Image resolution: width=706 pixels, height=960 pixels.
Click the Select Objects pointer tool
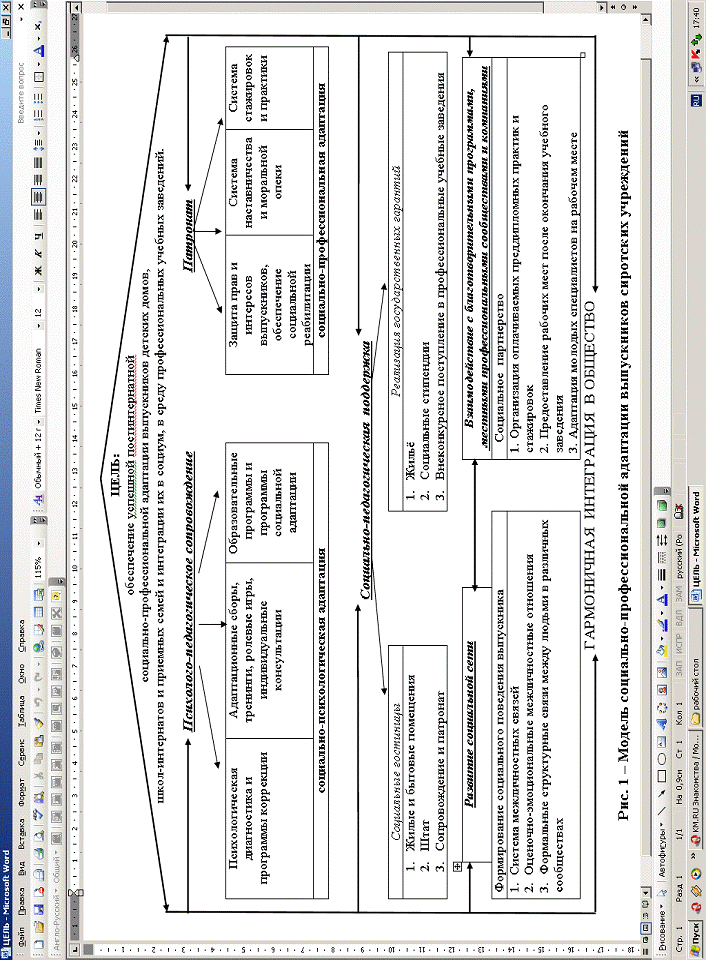point(662,892)
